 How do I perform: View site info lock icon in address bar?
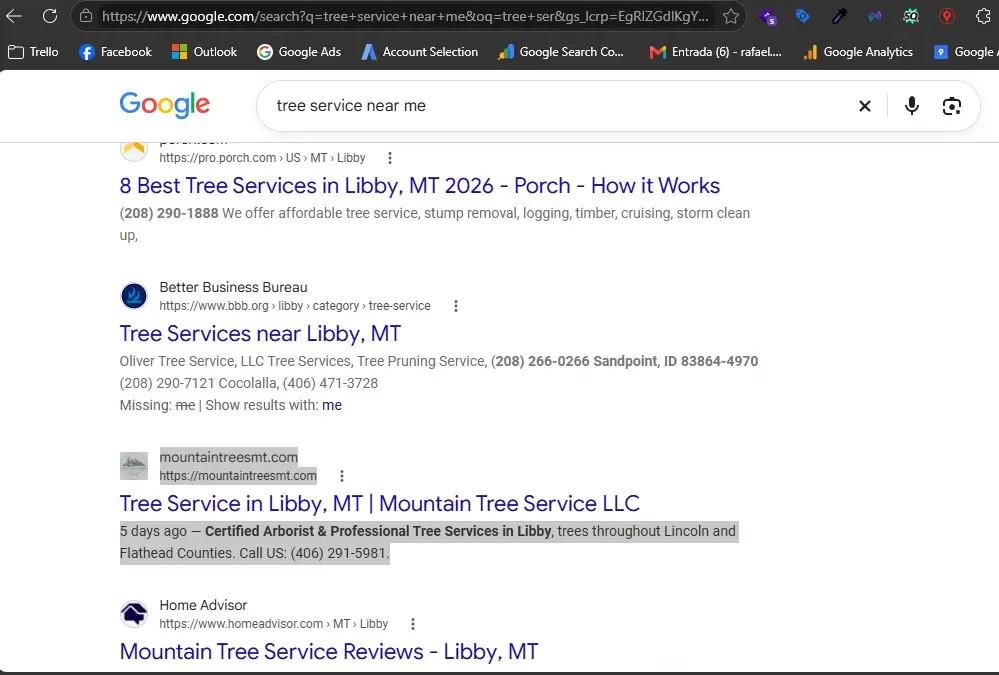point(86,16)
